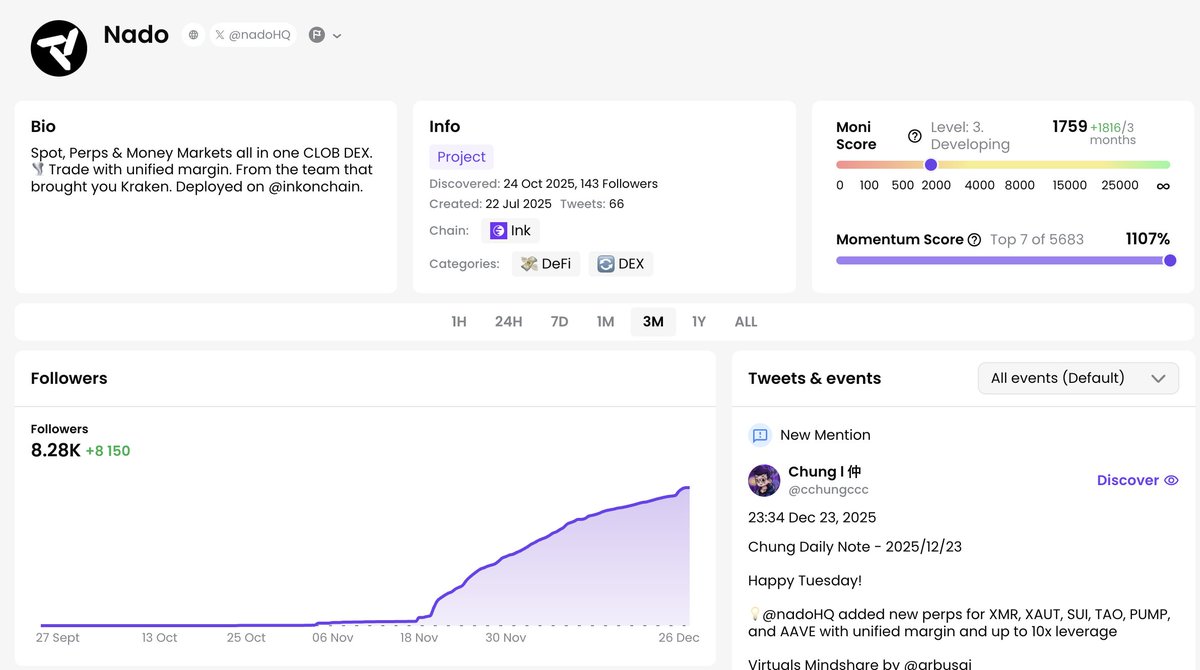The width and height of the screenshot is (1200, 670).
Task: Select the DeFi category tag
Action: point(545,264)
